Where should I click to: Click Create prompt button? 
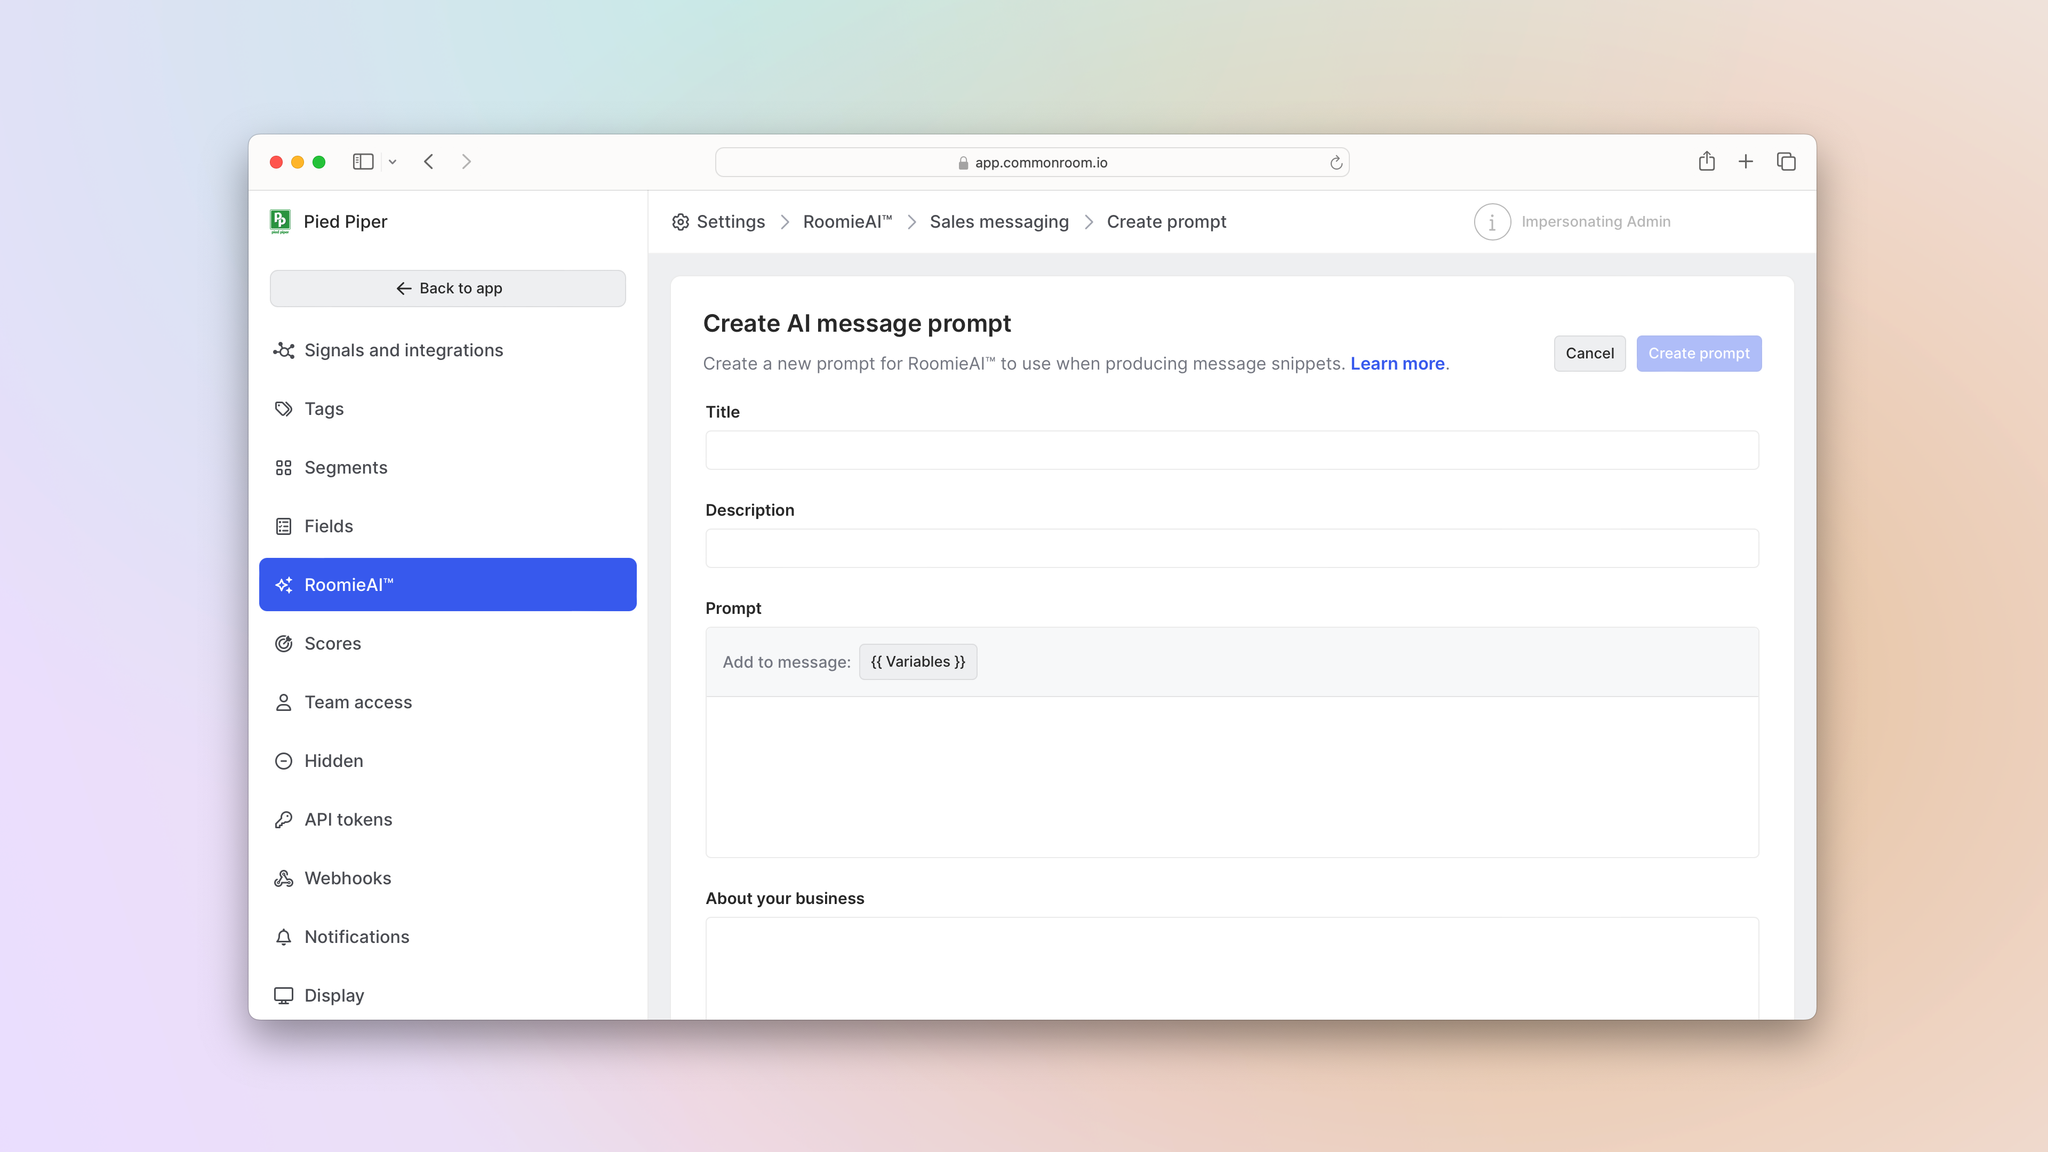click(1698, 353)
